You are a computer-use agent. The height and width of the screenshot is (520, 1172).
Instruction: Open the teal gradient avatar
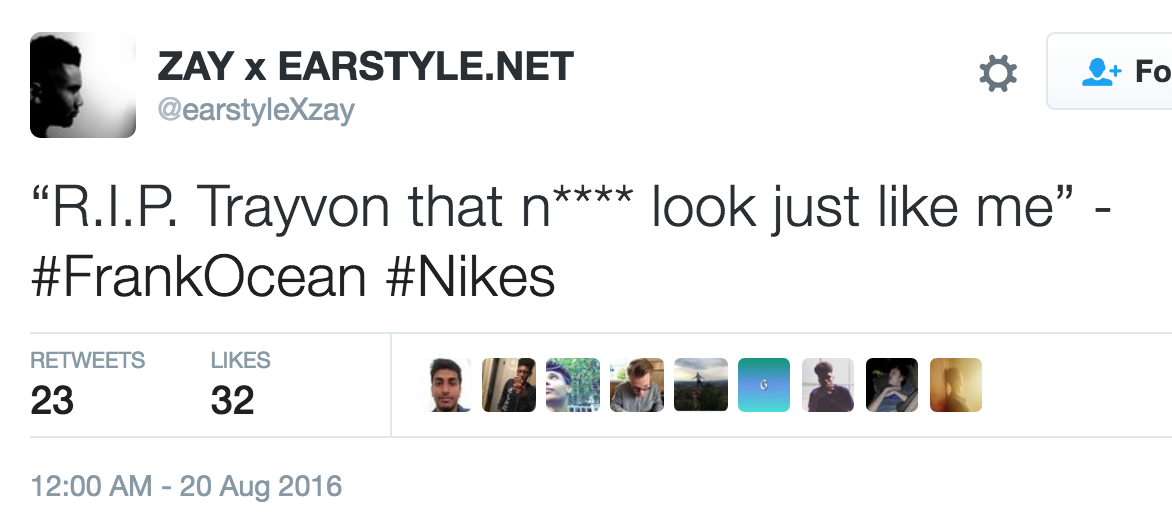(x=764, y=385)
